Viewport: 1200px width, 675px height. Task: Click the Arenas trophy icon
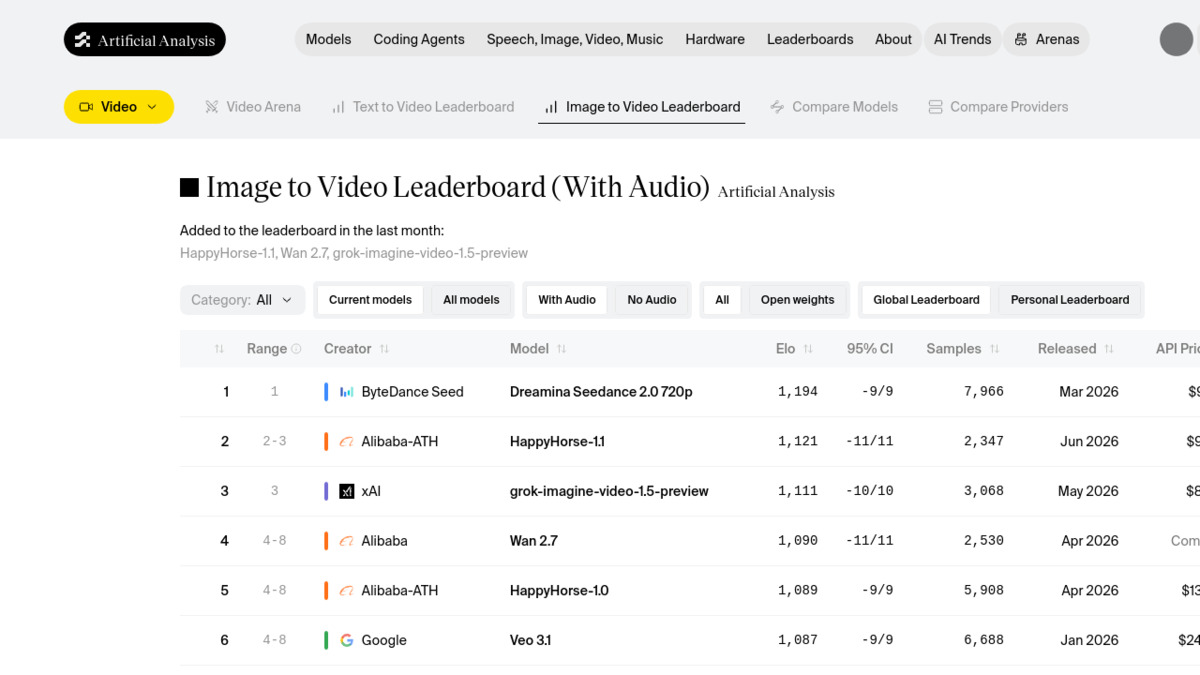1021,40
